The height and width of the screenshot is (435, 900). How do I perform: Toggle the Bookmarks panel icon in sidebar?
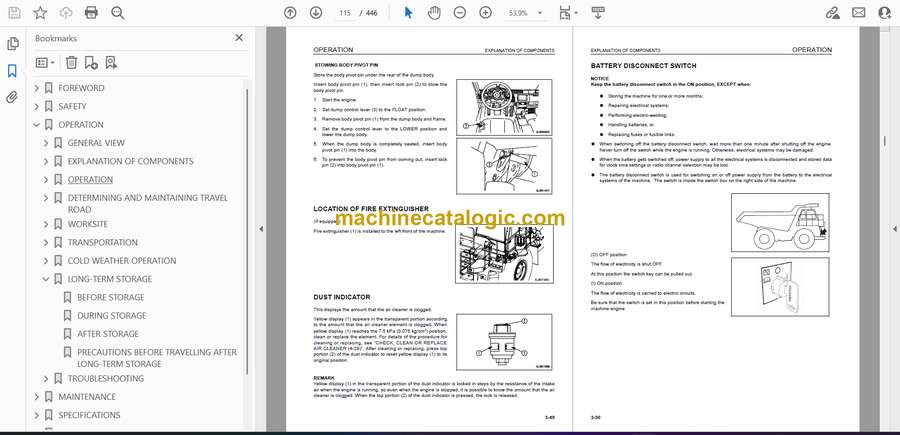tap(12, 71)
